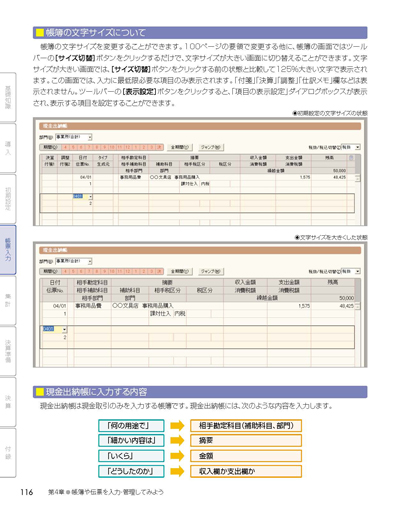Click the 収入金額 header in the enlarged-text ledger
Screen dimensions: 400x510
(245, 282)
